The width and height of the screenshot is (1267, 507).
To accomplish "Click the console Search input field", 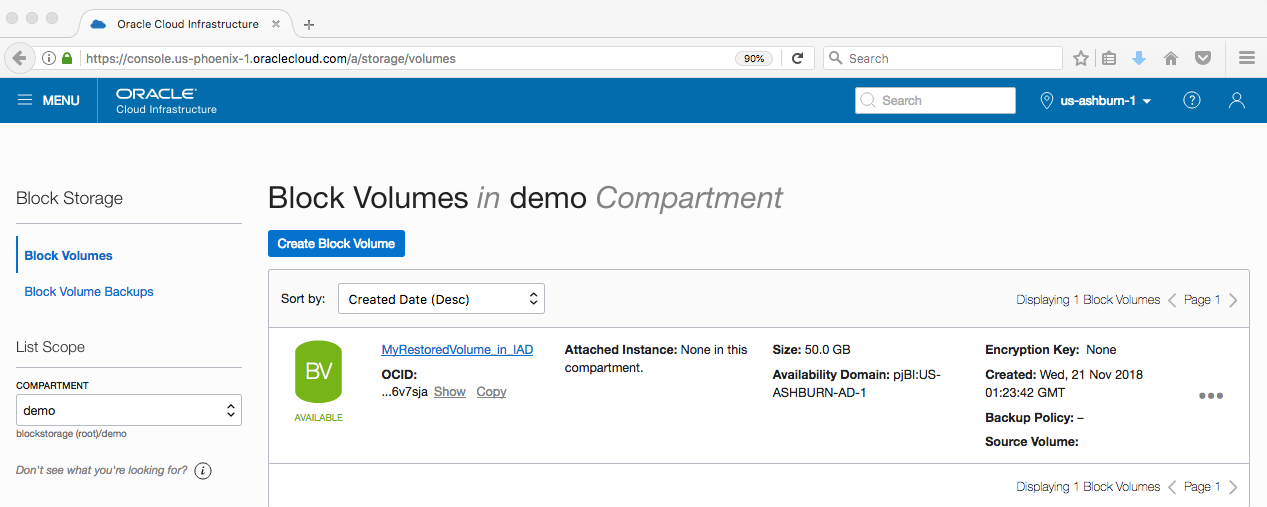I will (x=935, y=100).
